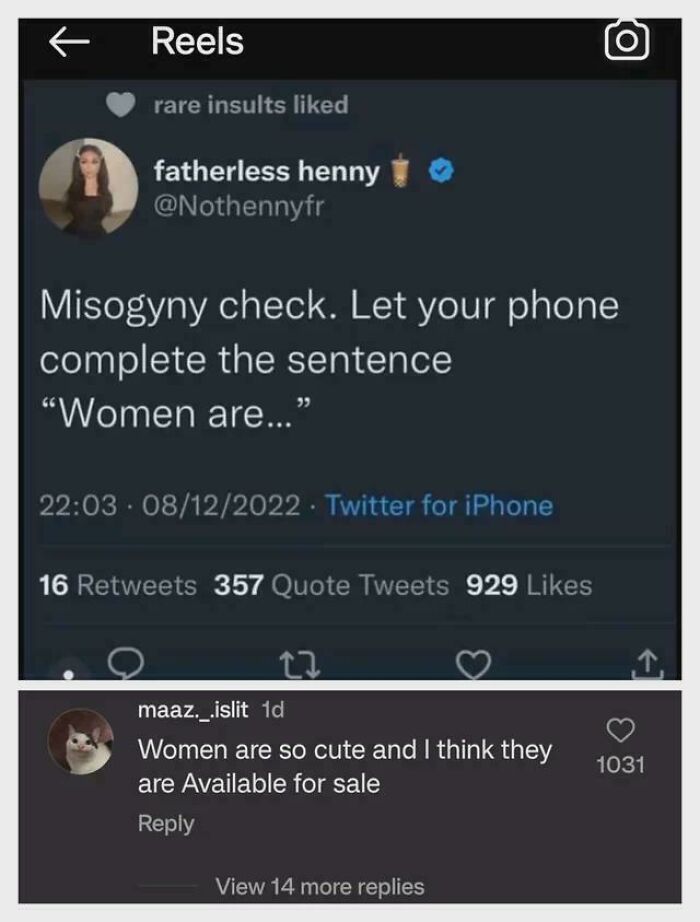700x922 pixels.
Task: Click the verified badge next to fatherless henny
Action: click(x=440, y=170)
